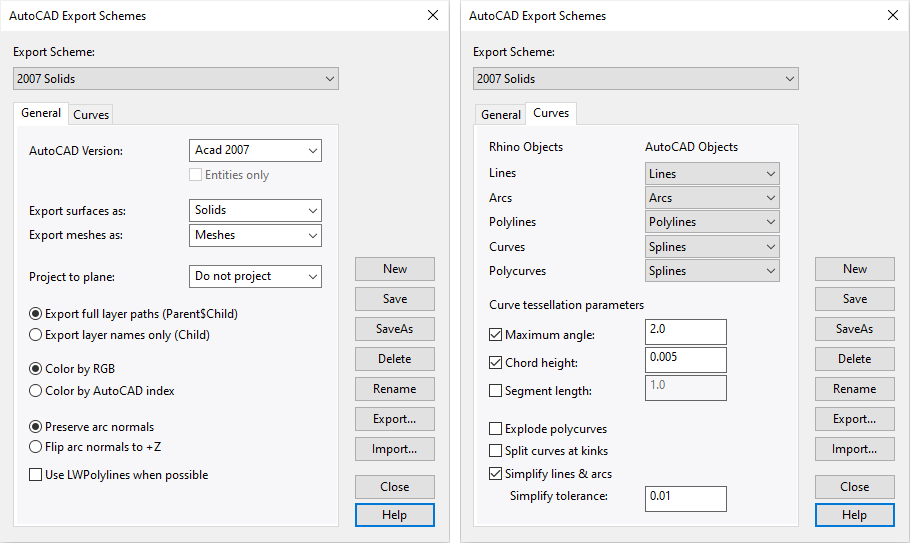Screen dimensions: 910x543
Task: Select Flip arc normals to +Z
Action: 35,447
